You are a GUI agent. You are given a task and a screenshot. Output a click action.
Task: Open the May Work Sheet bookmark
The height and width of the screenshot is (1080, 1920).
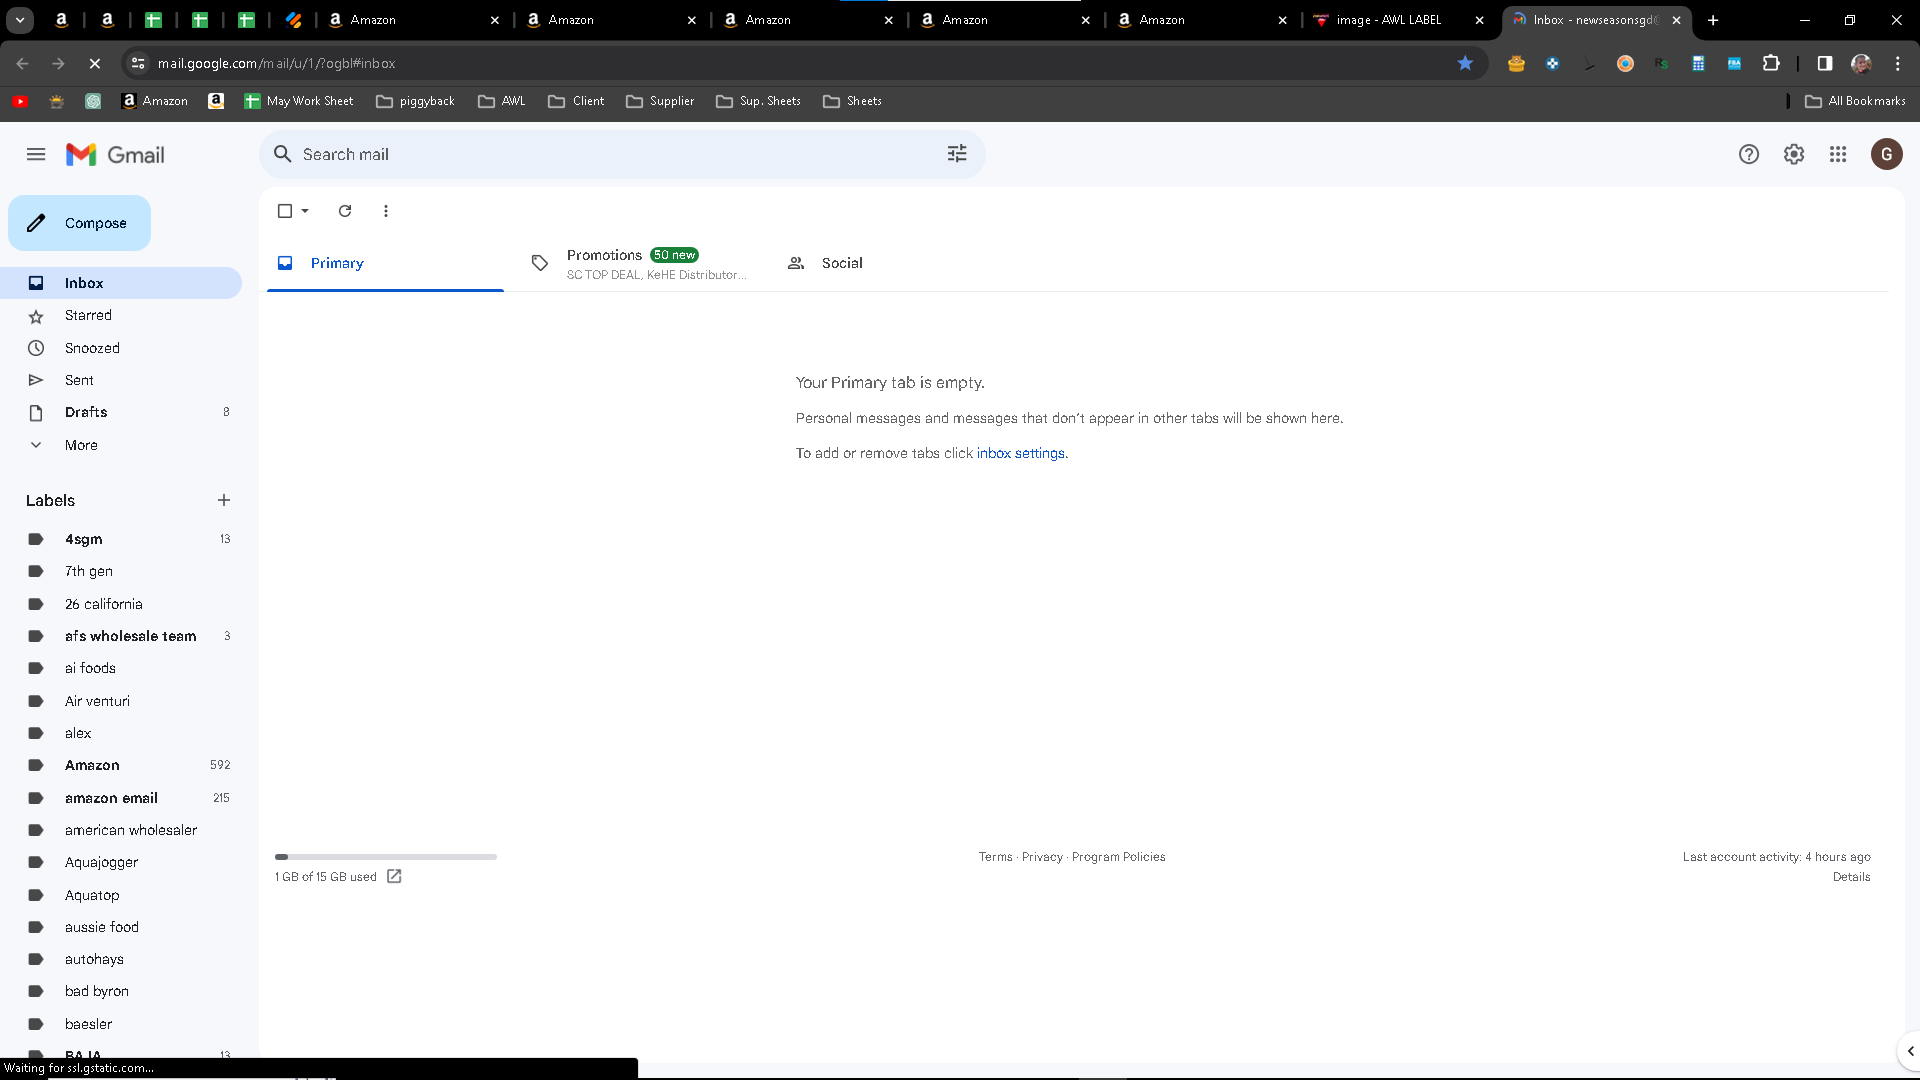[x=298, y=101]
